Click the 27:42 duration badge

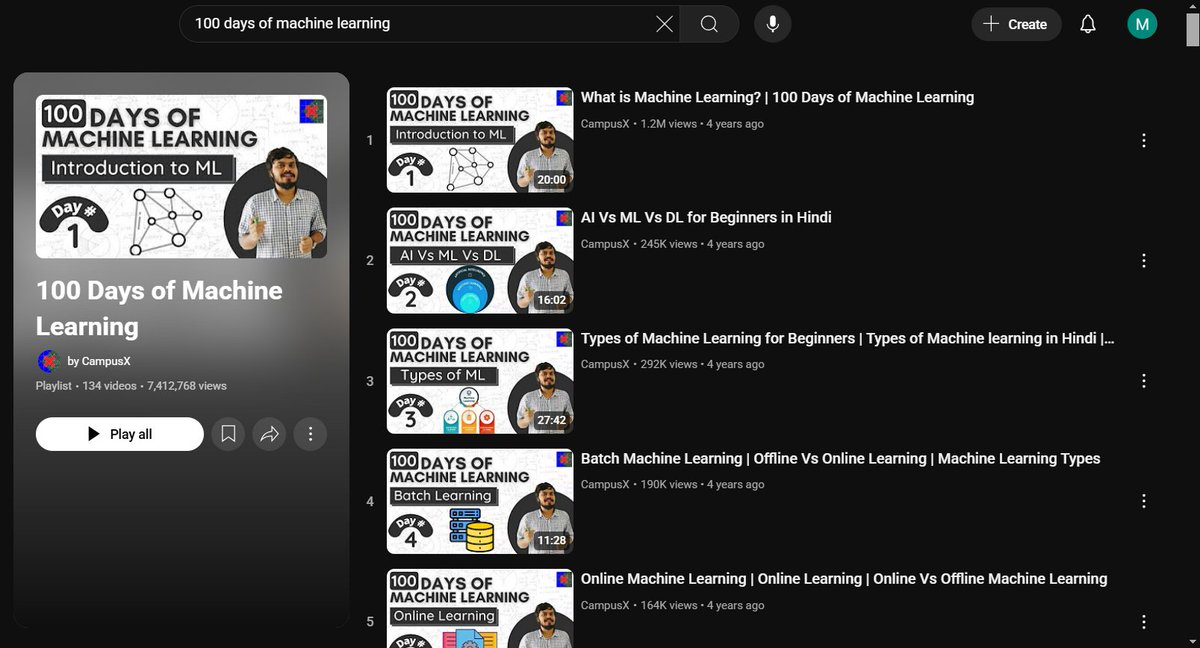(551, 421)
